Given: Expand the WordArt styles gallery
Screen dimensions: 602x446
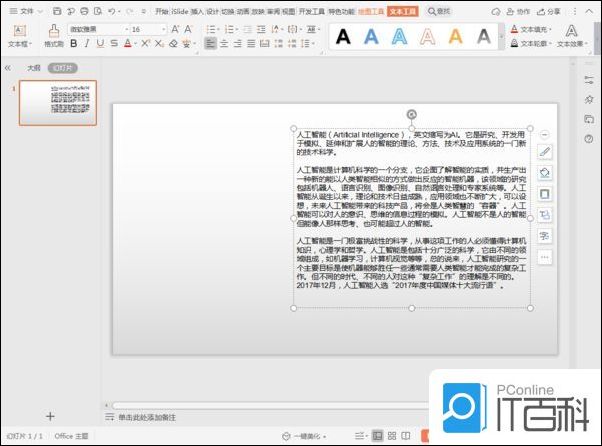Looking at the screenshot, I should tap(501, 37).
